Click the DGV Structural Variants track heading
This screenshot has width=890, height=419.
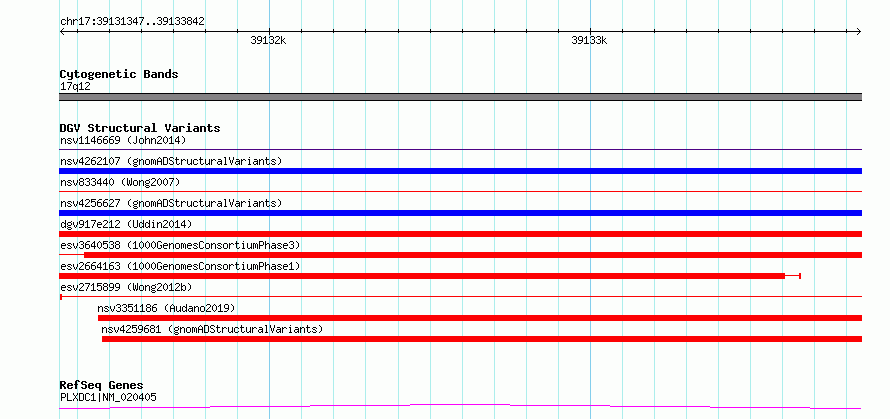click(x=140, y=128)
